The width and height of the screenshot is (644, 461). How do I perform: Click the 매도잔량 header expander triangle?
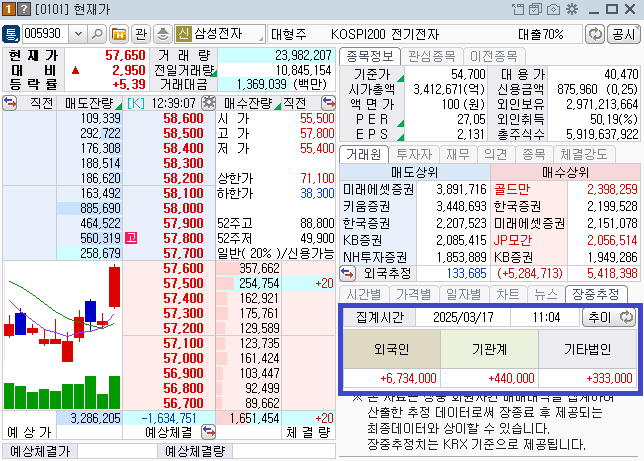pyautogui.click(x=119, y=107)
